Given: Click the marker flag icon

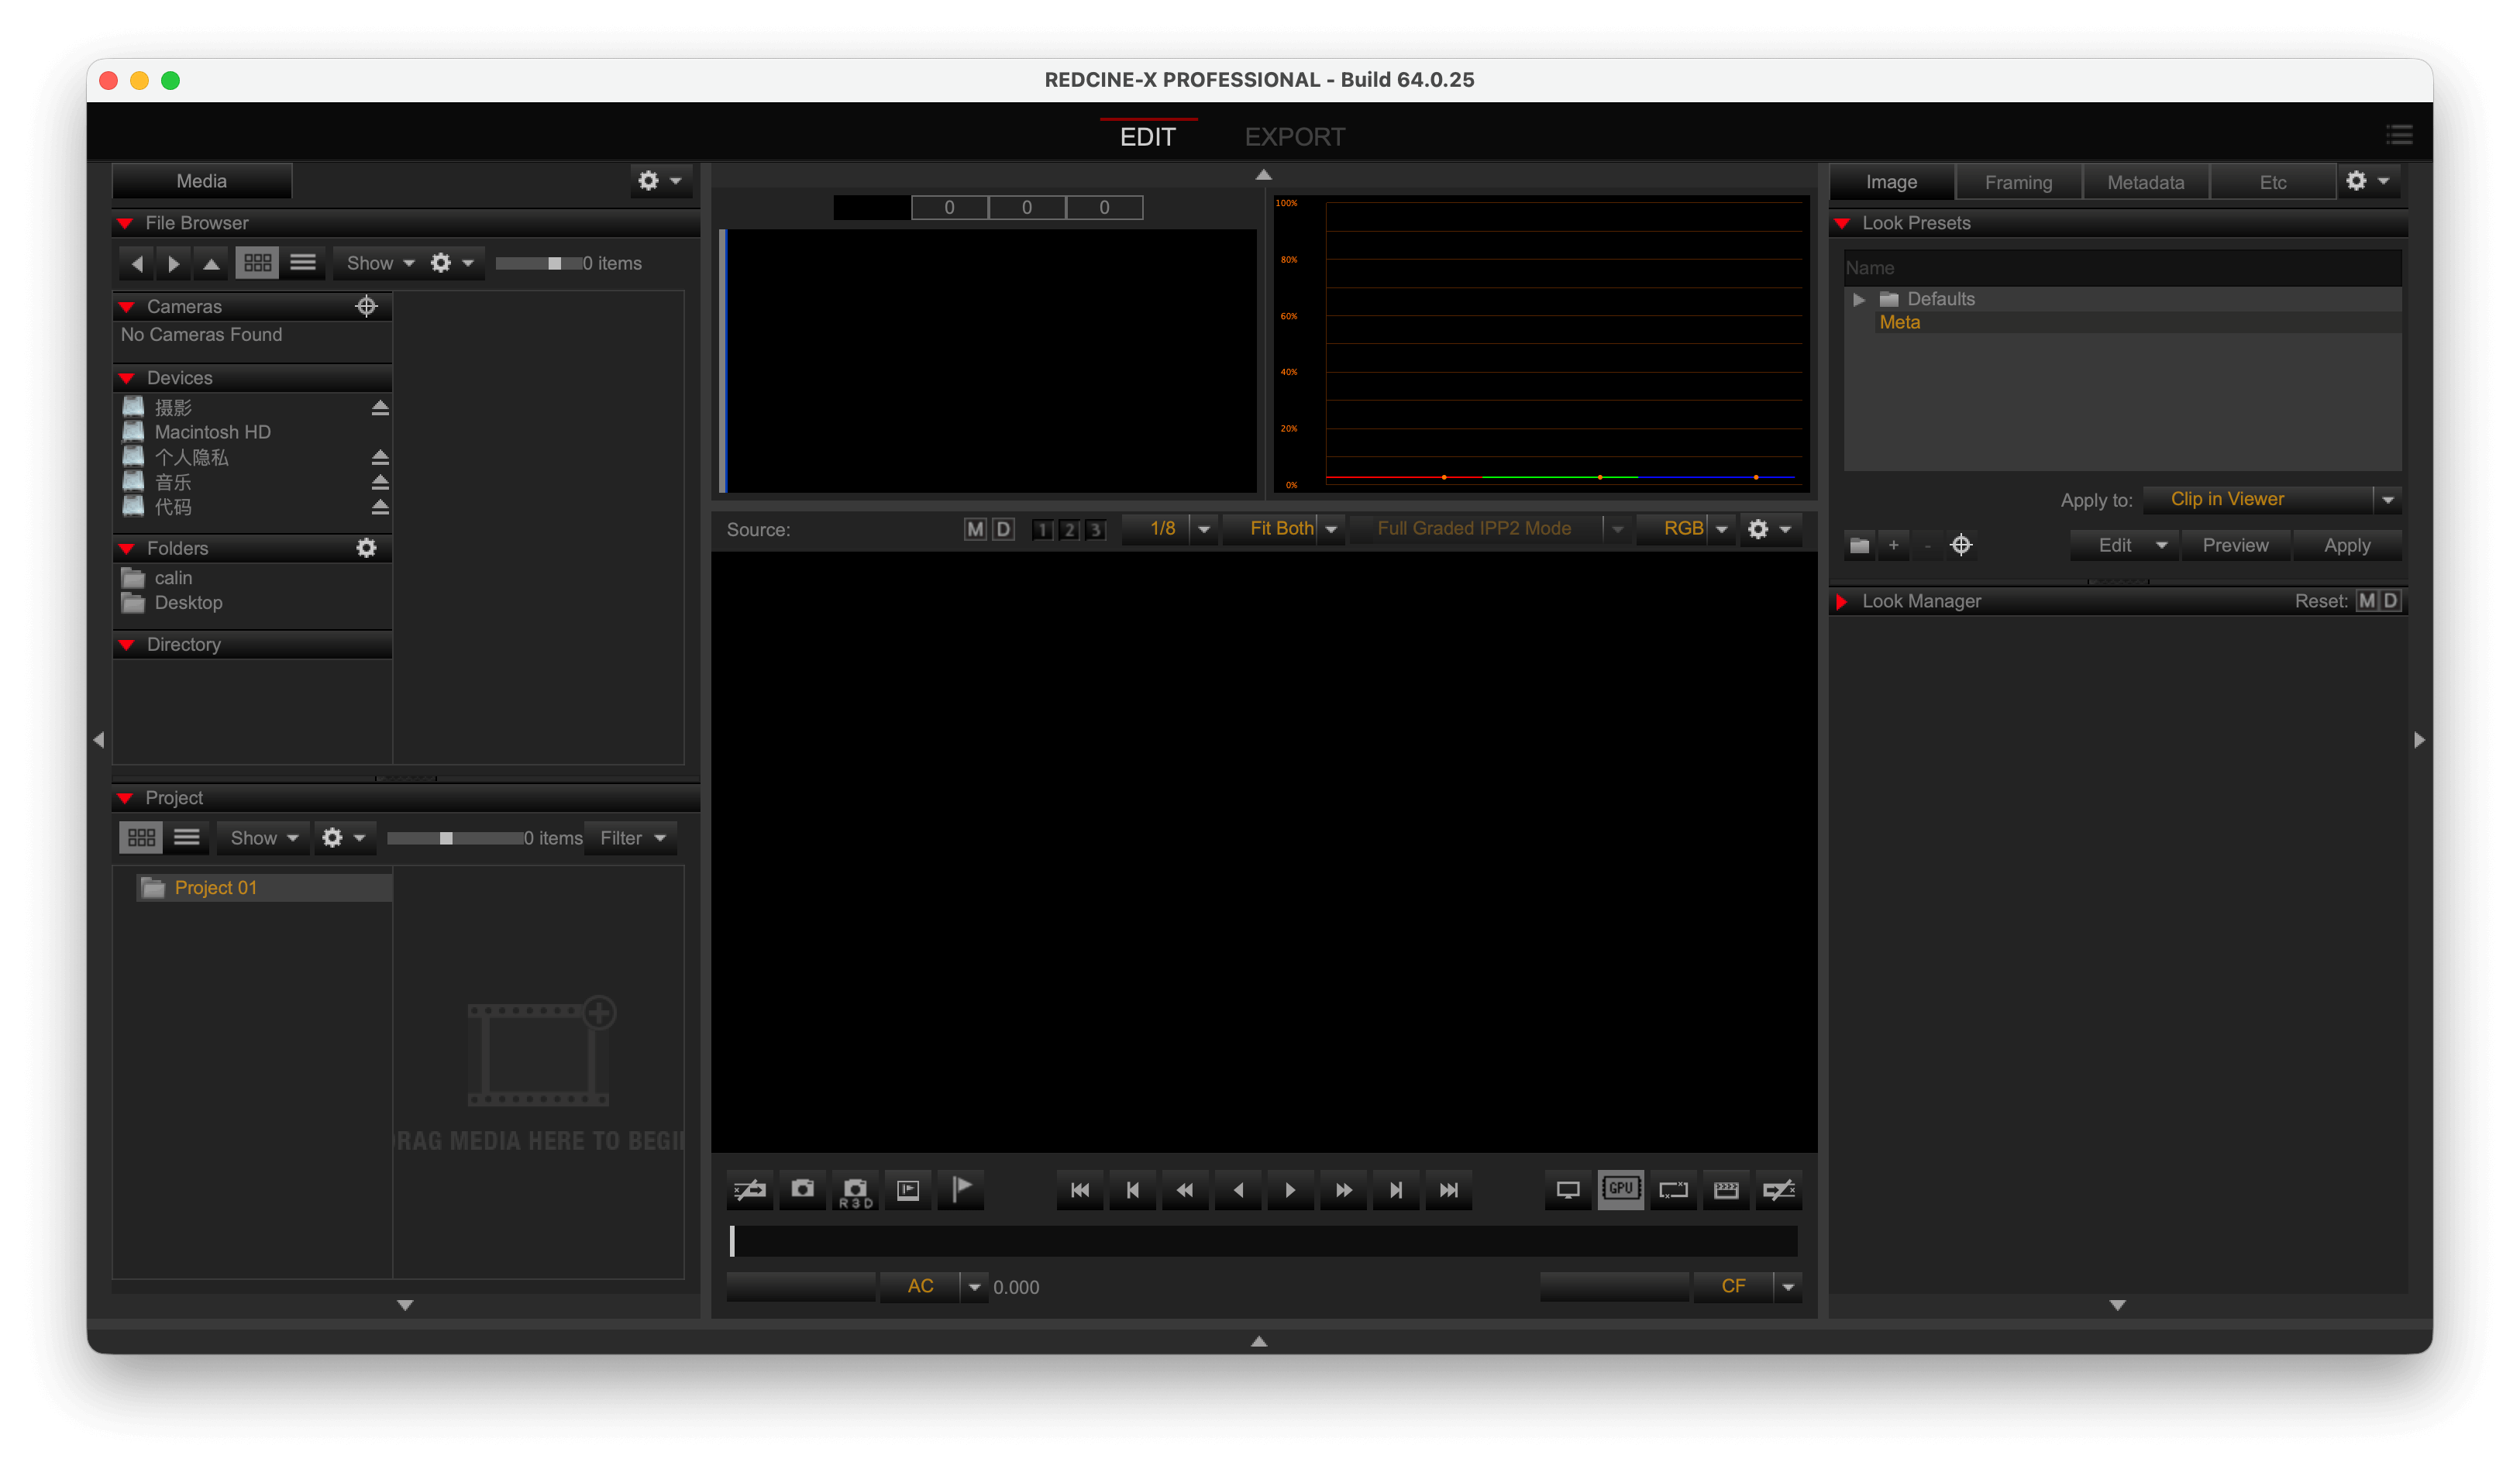Looking at the screenshot, I should coord(961,1190).
